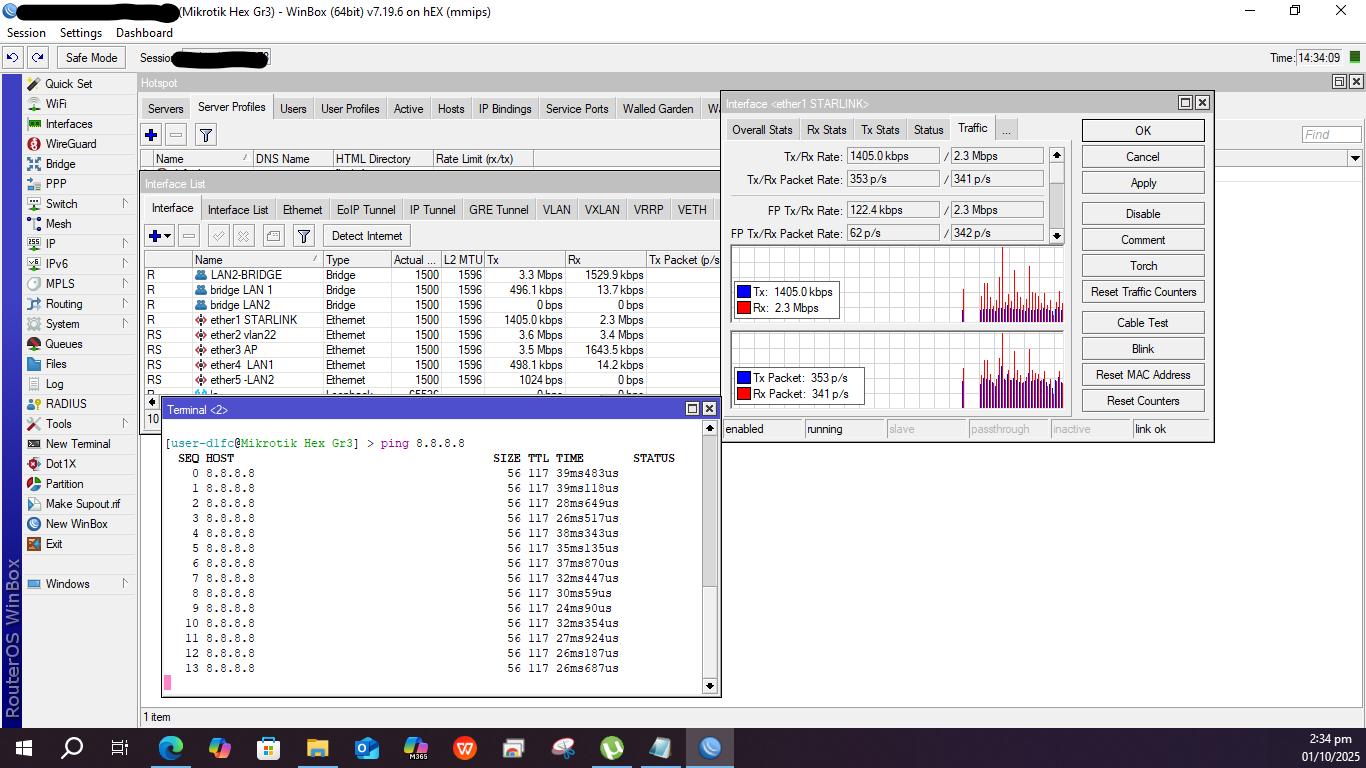Click the disable X icon in Interface List
Screen dimensions: 1366x768
click(243, 236)
